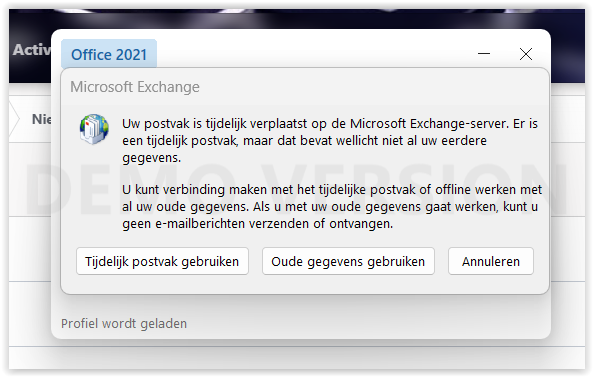Select Oude gegevens gebruiken button
Screen dimensions: 593x377
pos(348,261)
